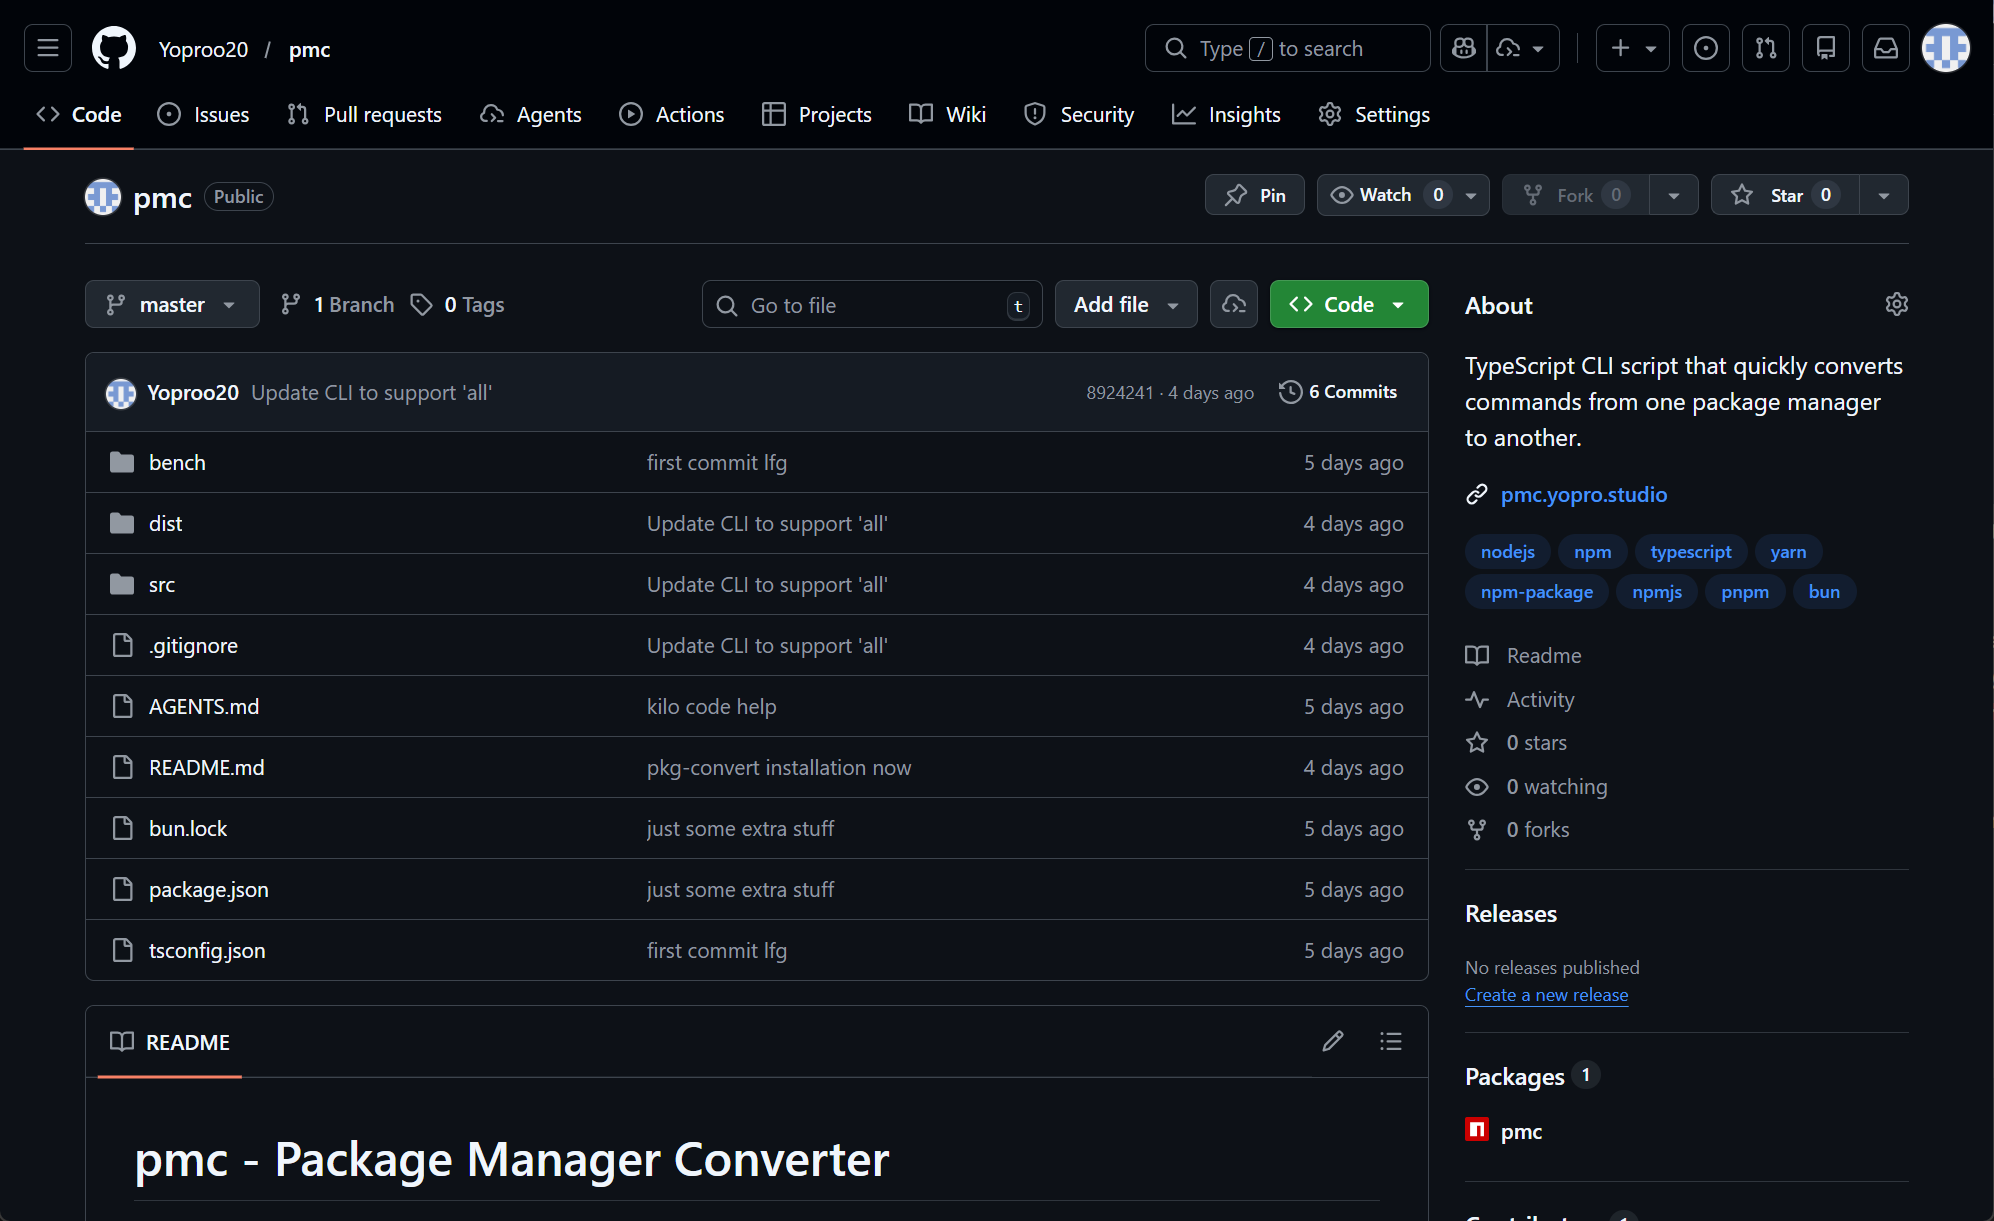Open the Add file dropdown
Image resolution: width=1994 pixels, height=1221 pixels.
1125,304
